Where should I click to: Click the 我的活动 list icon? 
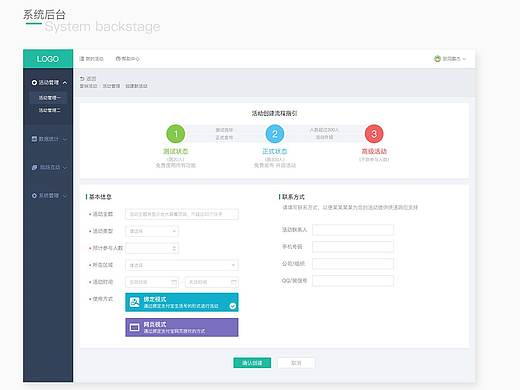[x=82, y=59]
